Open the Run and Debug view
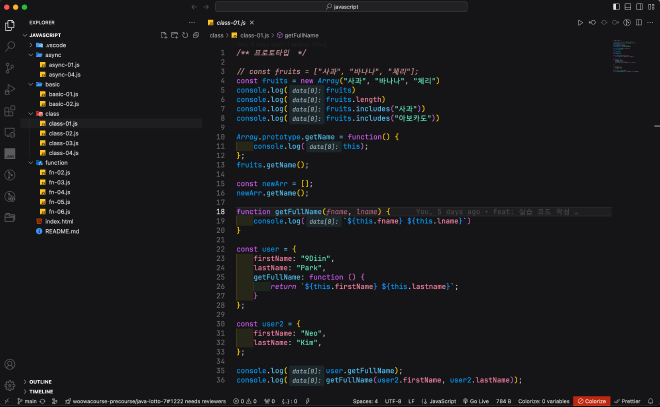Viewport: 660px width, 407px height. (9, 90)
